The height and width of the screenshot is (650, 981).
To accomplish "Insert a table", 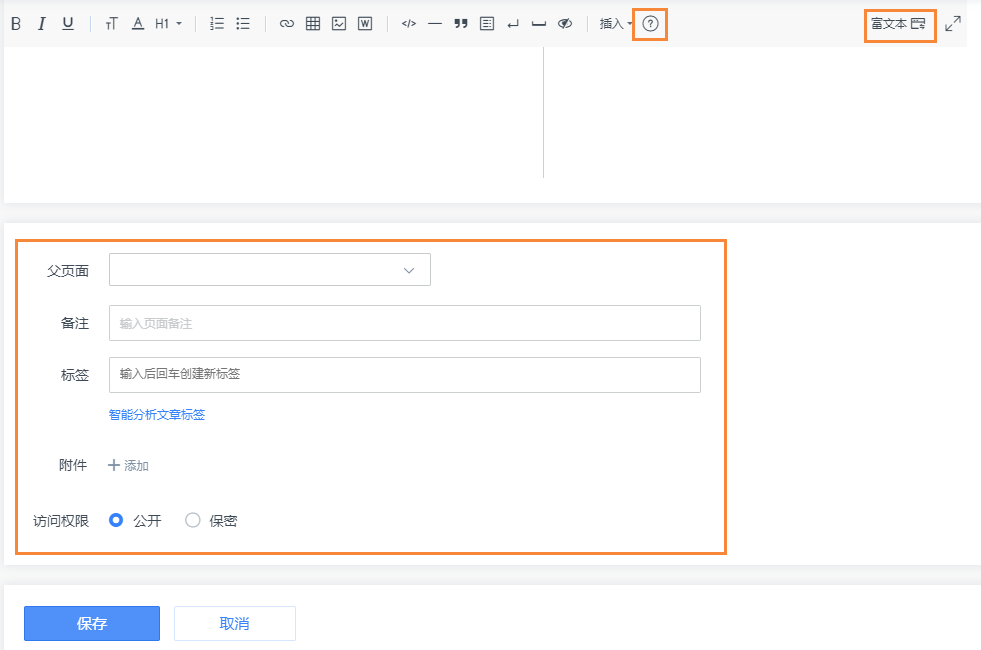I will coord(313,24).
